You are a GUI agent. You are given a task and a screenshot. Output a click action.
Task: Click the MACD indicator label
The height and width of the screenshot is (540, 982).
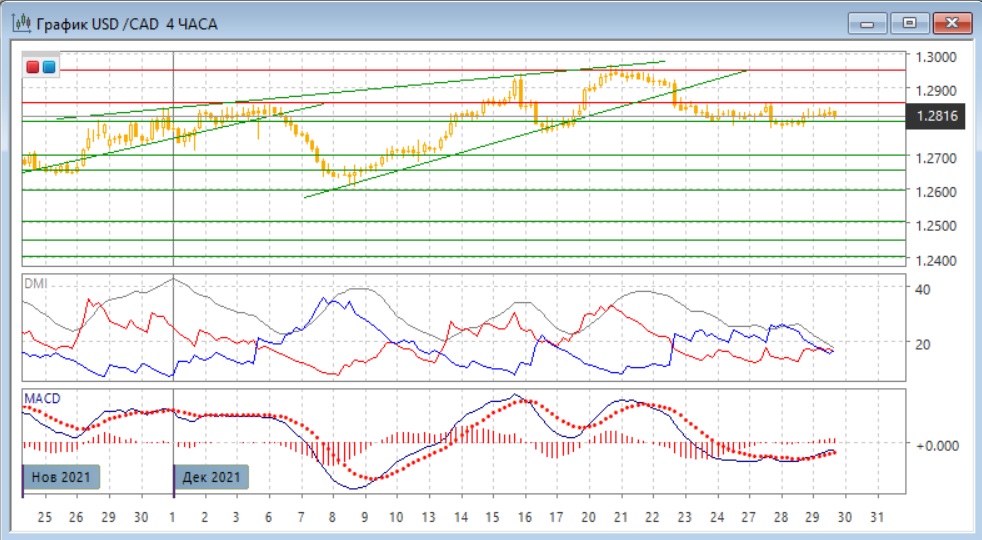(41, 398)
